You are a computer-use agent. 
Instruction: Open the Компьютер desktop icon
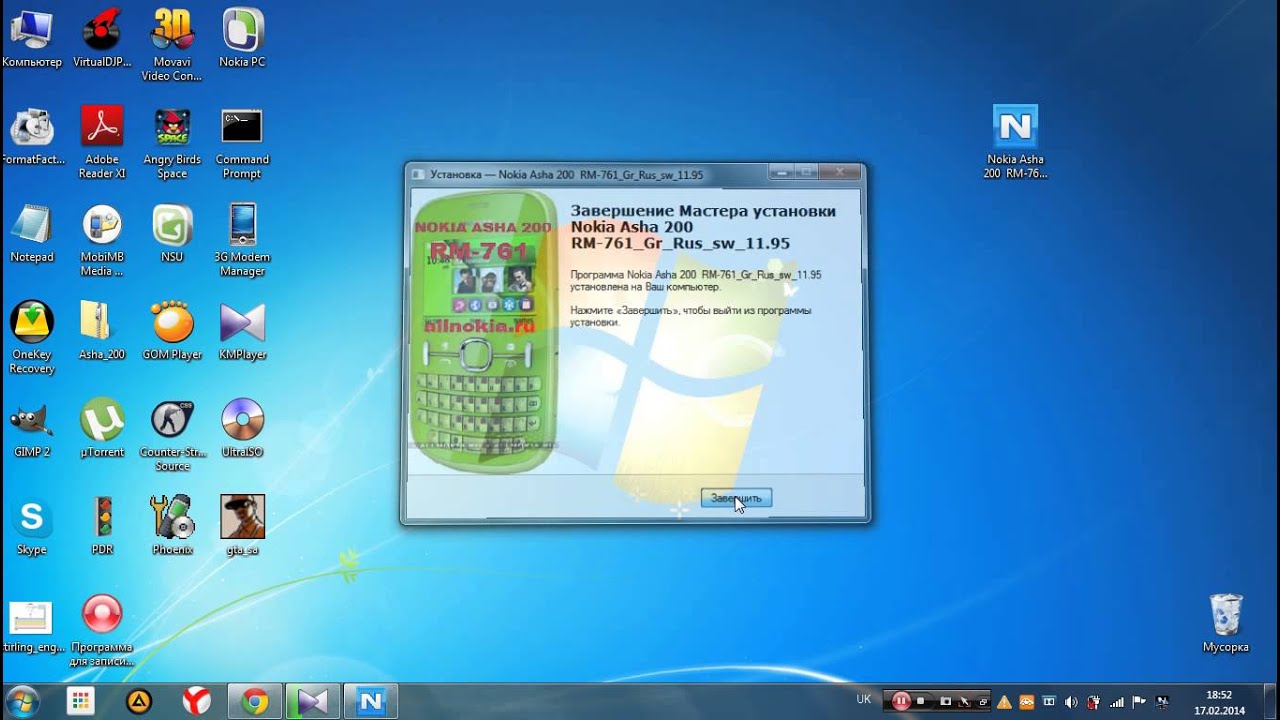click(x=32, y=40)
